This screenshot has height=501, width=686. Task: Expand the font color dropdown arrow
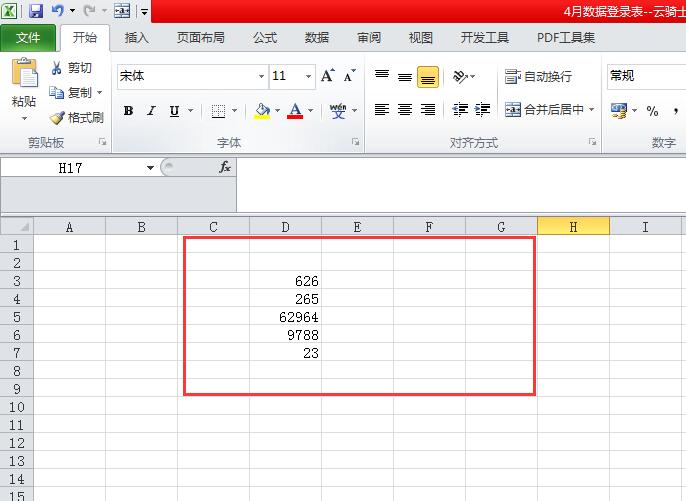311,111
